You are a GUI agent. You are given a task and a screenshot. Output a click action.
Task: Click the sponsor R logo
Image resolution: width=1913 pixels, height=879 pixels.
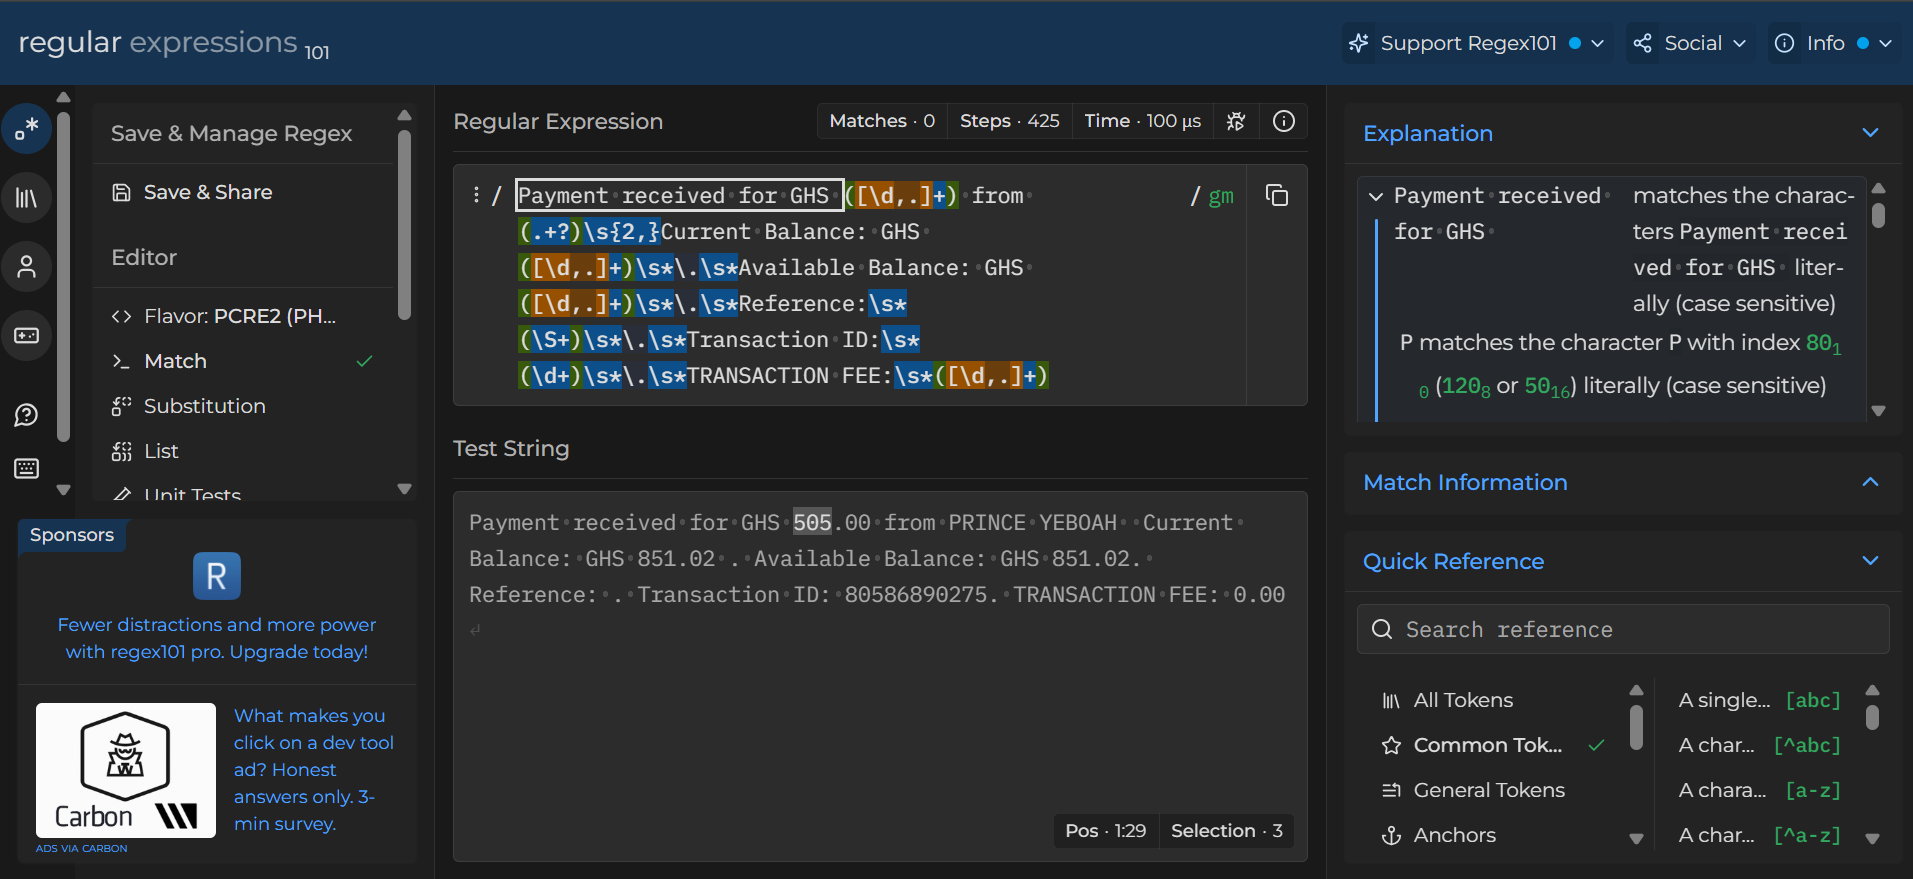click(x=217, y=576)
